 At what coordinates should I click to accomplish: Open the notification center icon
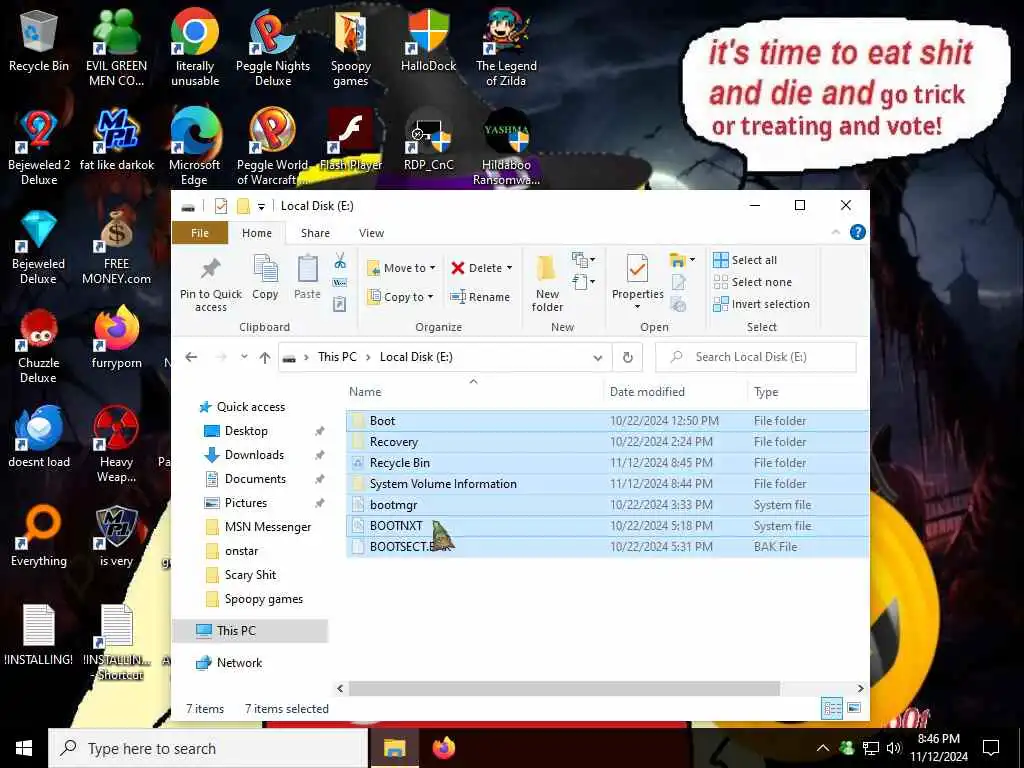[991, 748]
